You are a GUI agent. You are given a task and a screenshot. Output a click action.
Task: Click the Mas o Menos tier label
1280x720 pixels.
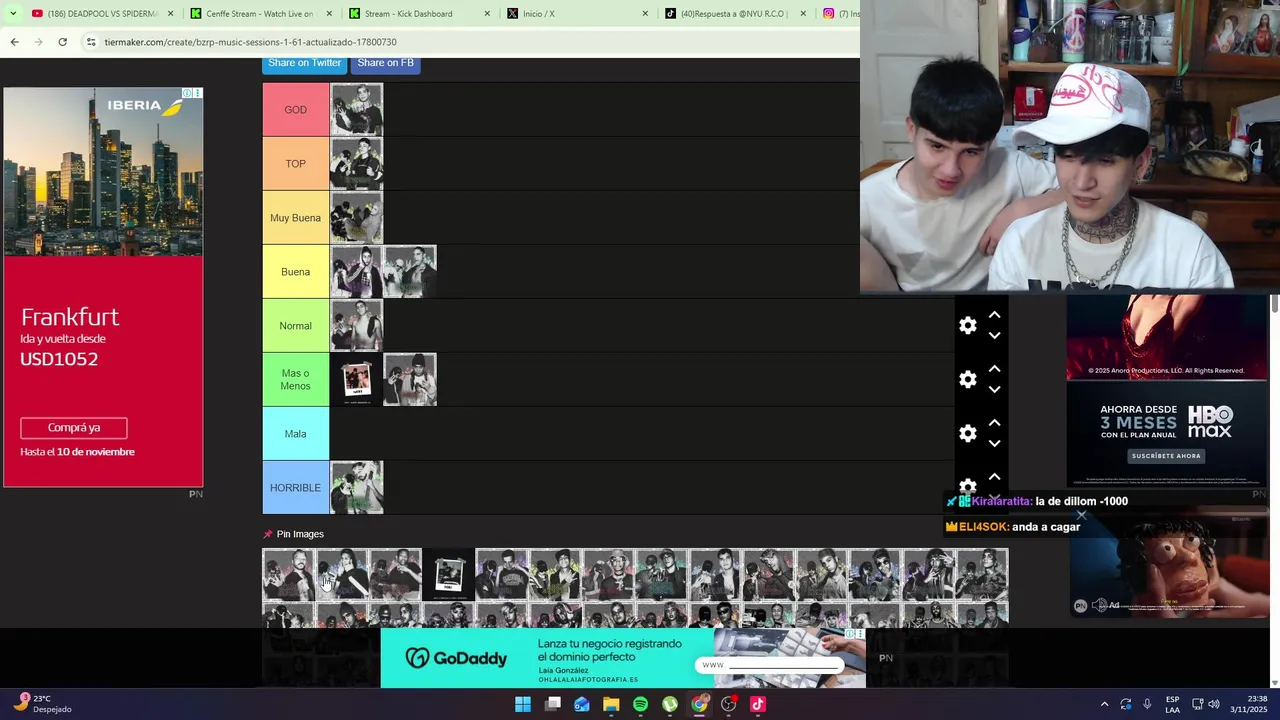pos(295,380)
